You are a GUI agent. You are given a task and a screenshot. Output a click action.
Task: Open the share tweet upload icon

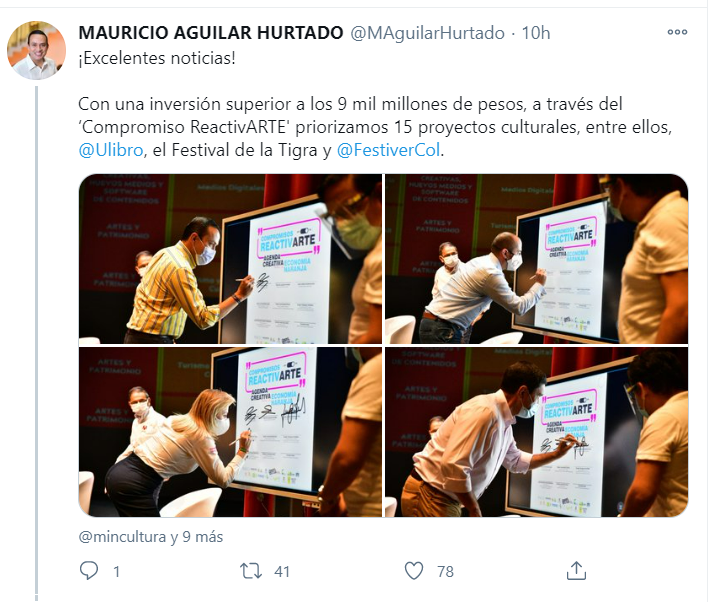click(576, 571)
